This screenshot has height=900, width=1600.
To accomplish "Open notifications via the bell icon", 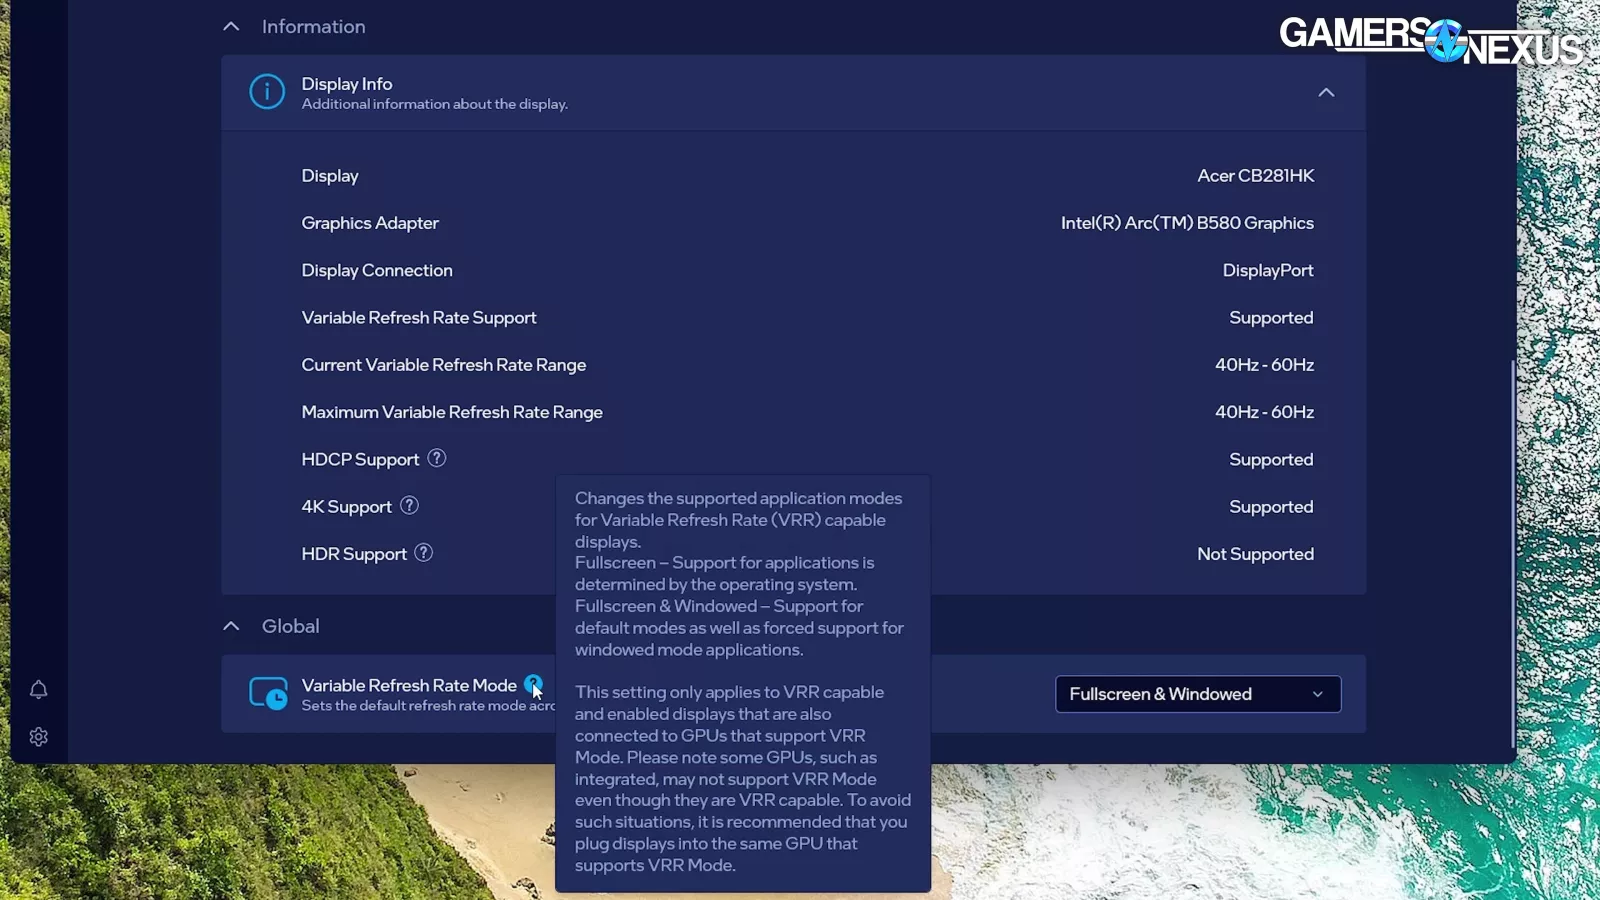I will tap(38, 689).
